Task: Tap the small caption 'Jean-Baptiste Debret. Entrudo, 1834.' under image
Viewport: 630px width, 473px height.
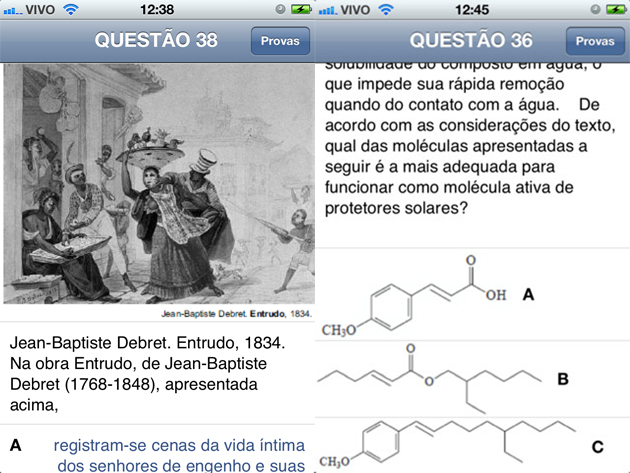Action: click(x=236, y=314)
